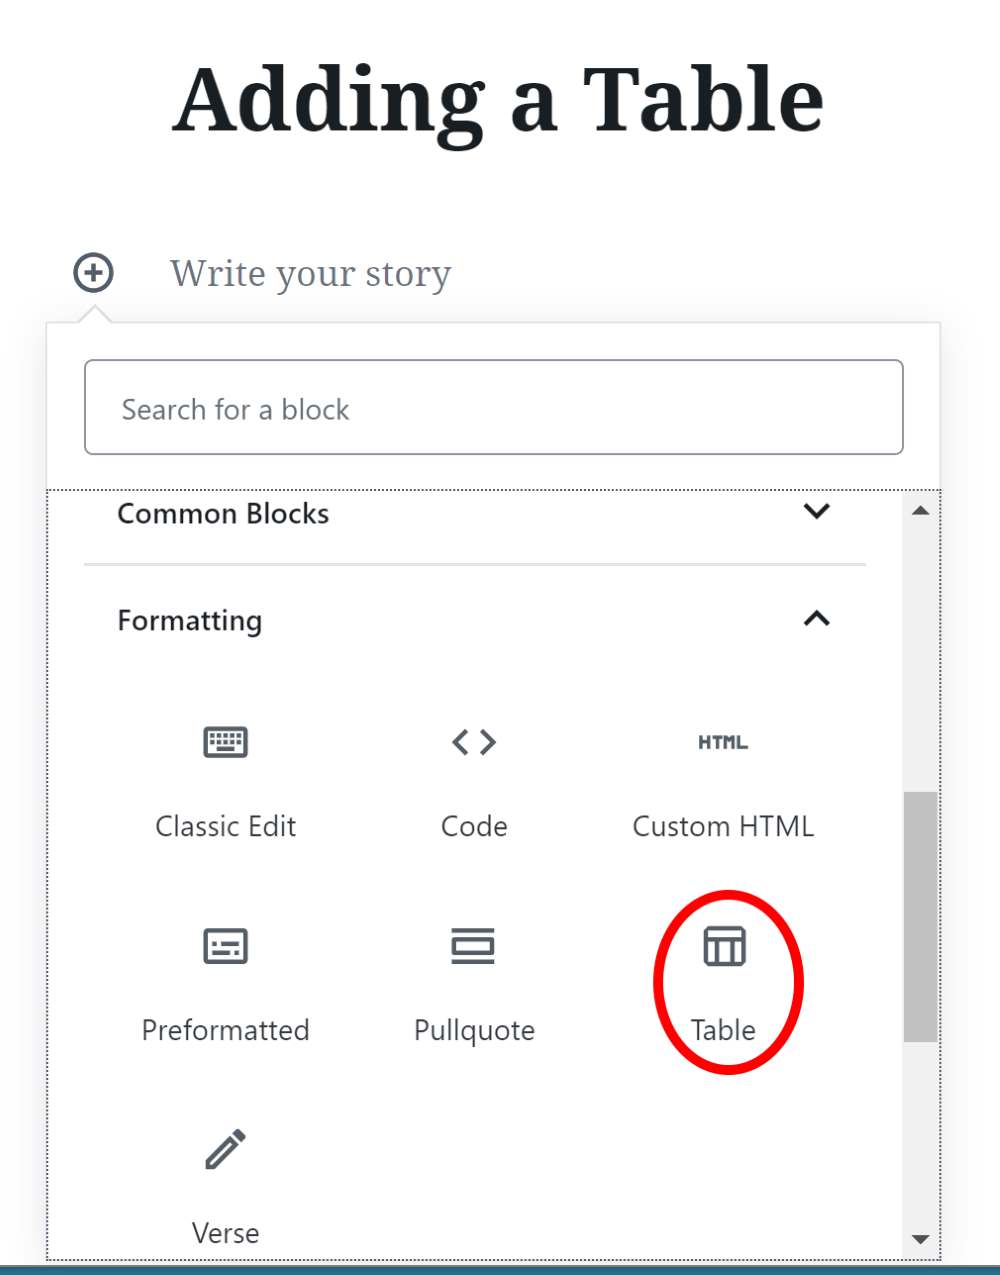Click inside the Search for a block field

(494, 407)
